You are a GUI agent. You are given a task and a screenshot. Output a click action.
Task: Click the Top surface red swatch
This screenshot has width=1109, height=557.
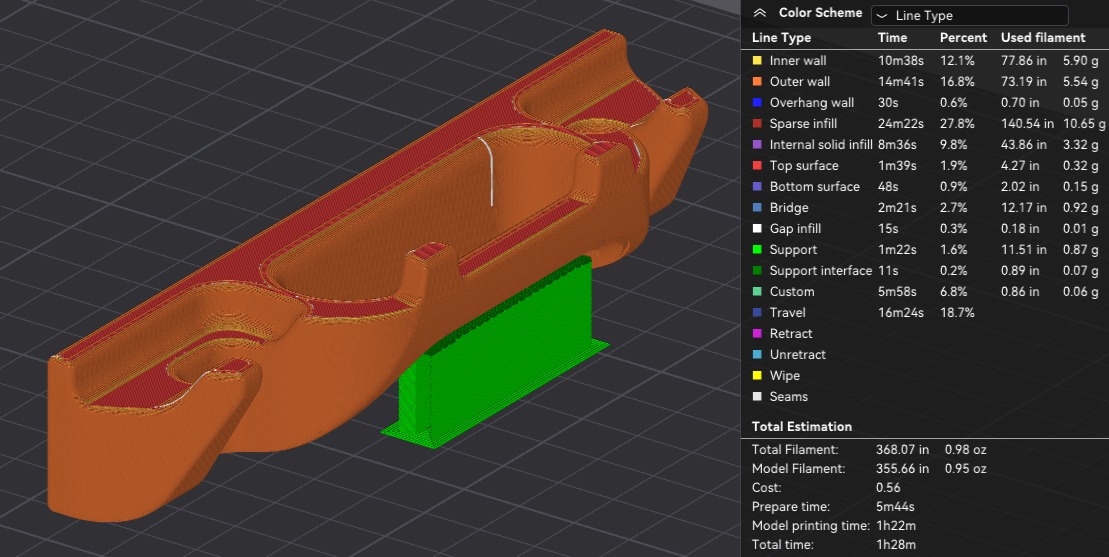click(x=757, y=165)
